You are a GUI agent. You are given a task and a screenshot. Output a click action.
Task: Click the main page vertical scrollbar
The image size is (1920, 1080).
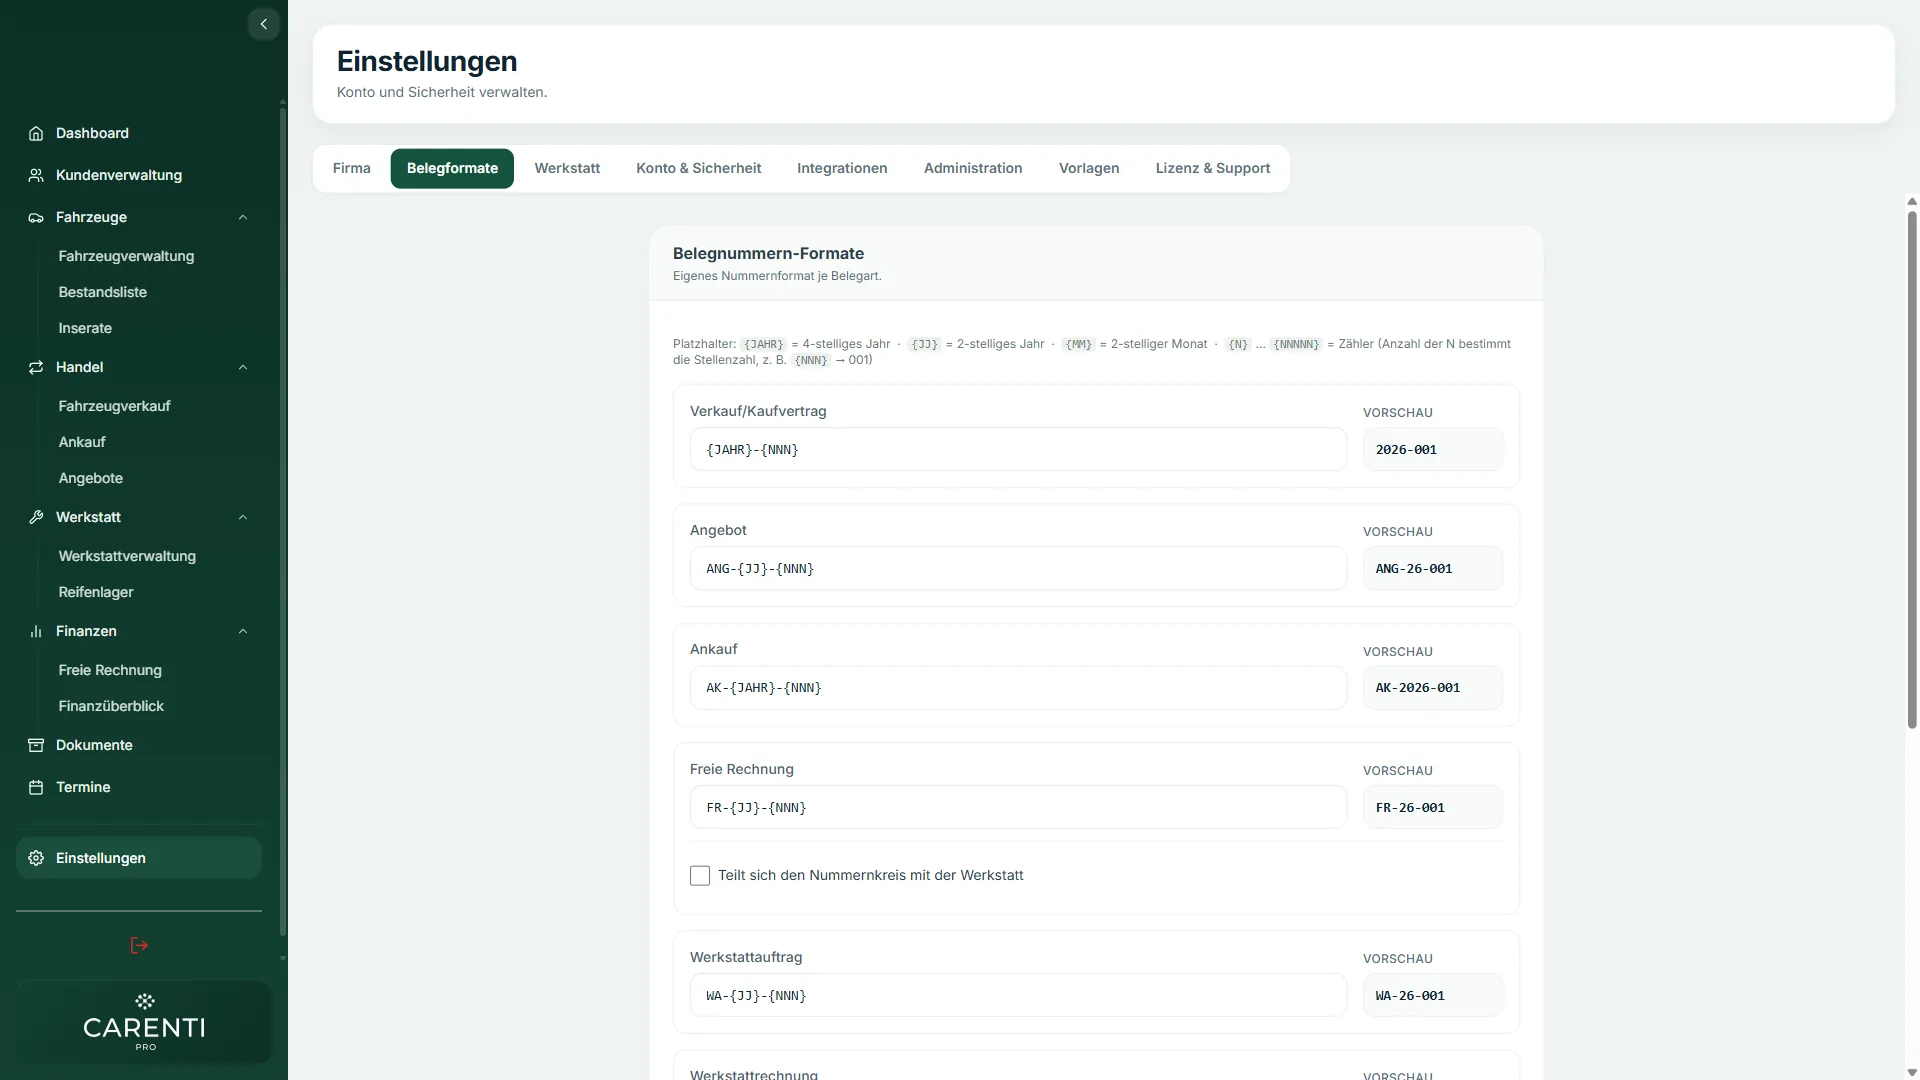(x=1912, y=470)
